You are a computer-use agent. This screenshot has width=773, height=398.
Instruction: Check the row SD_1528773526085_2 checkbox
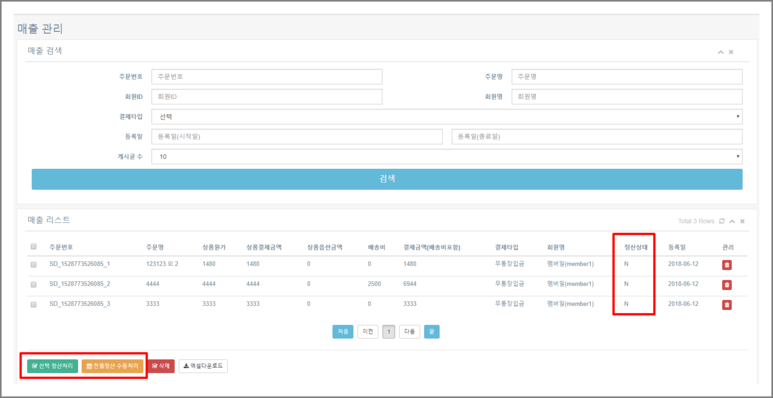coord(34,285)
